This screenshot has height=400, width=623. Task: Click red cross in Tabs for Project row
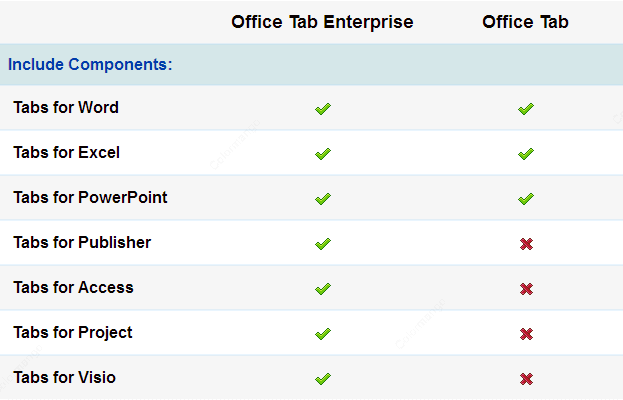(x=526, y=334)
